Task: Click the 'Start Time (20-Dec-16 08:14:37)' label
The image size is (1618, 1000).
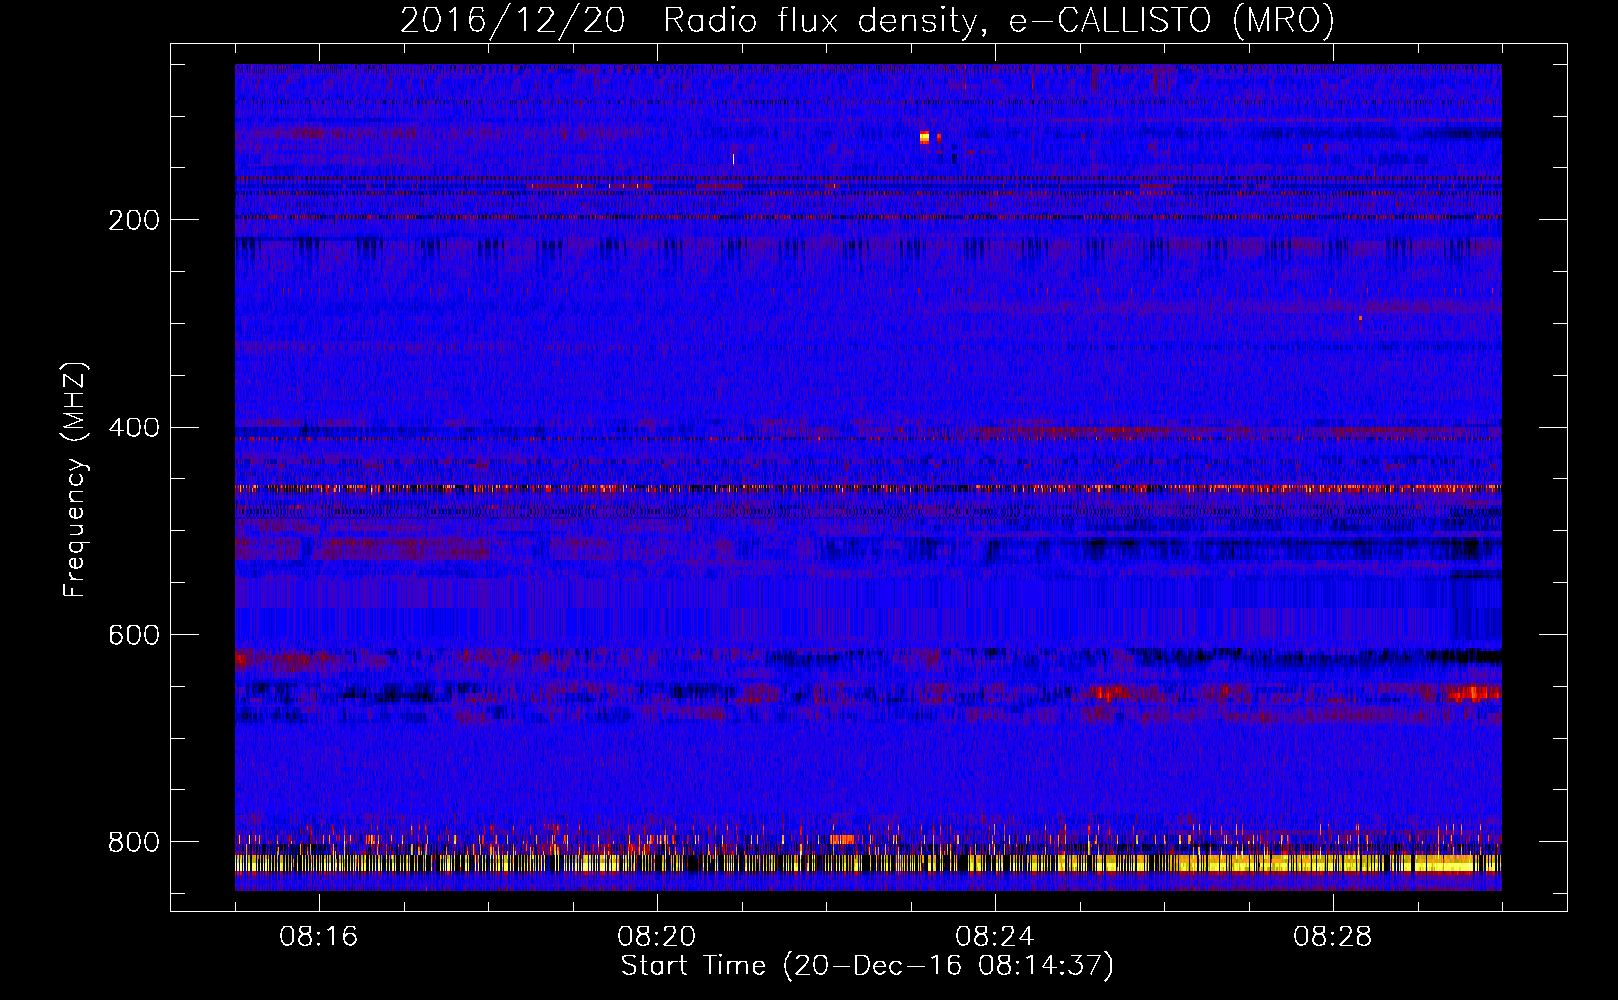Action: (x=867, y=966)
